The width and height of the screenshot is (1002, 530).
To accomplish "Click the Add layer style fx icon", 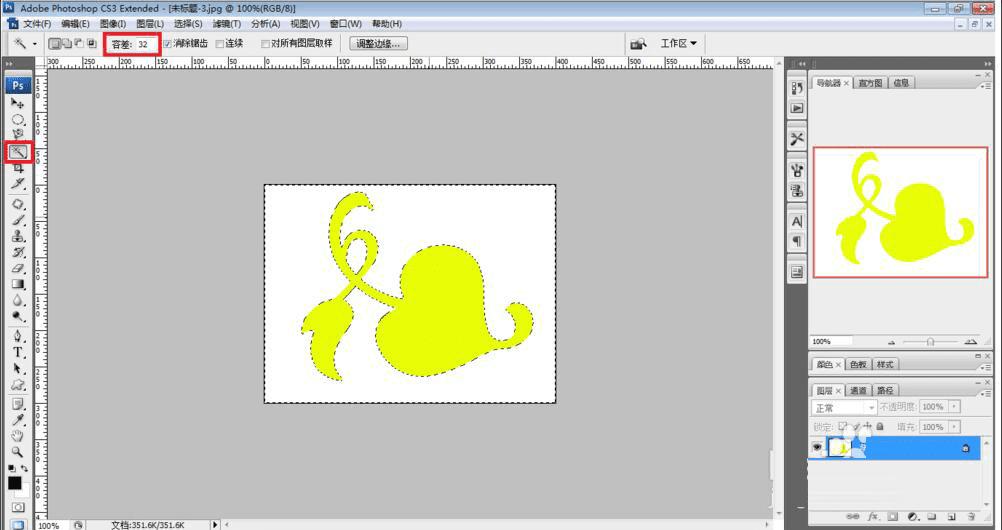I will coord(872,516).
